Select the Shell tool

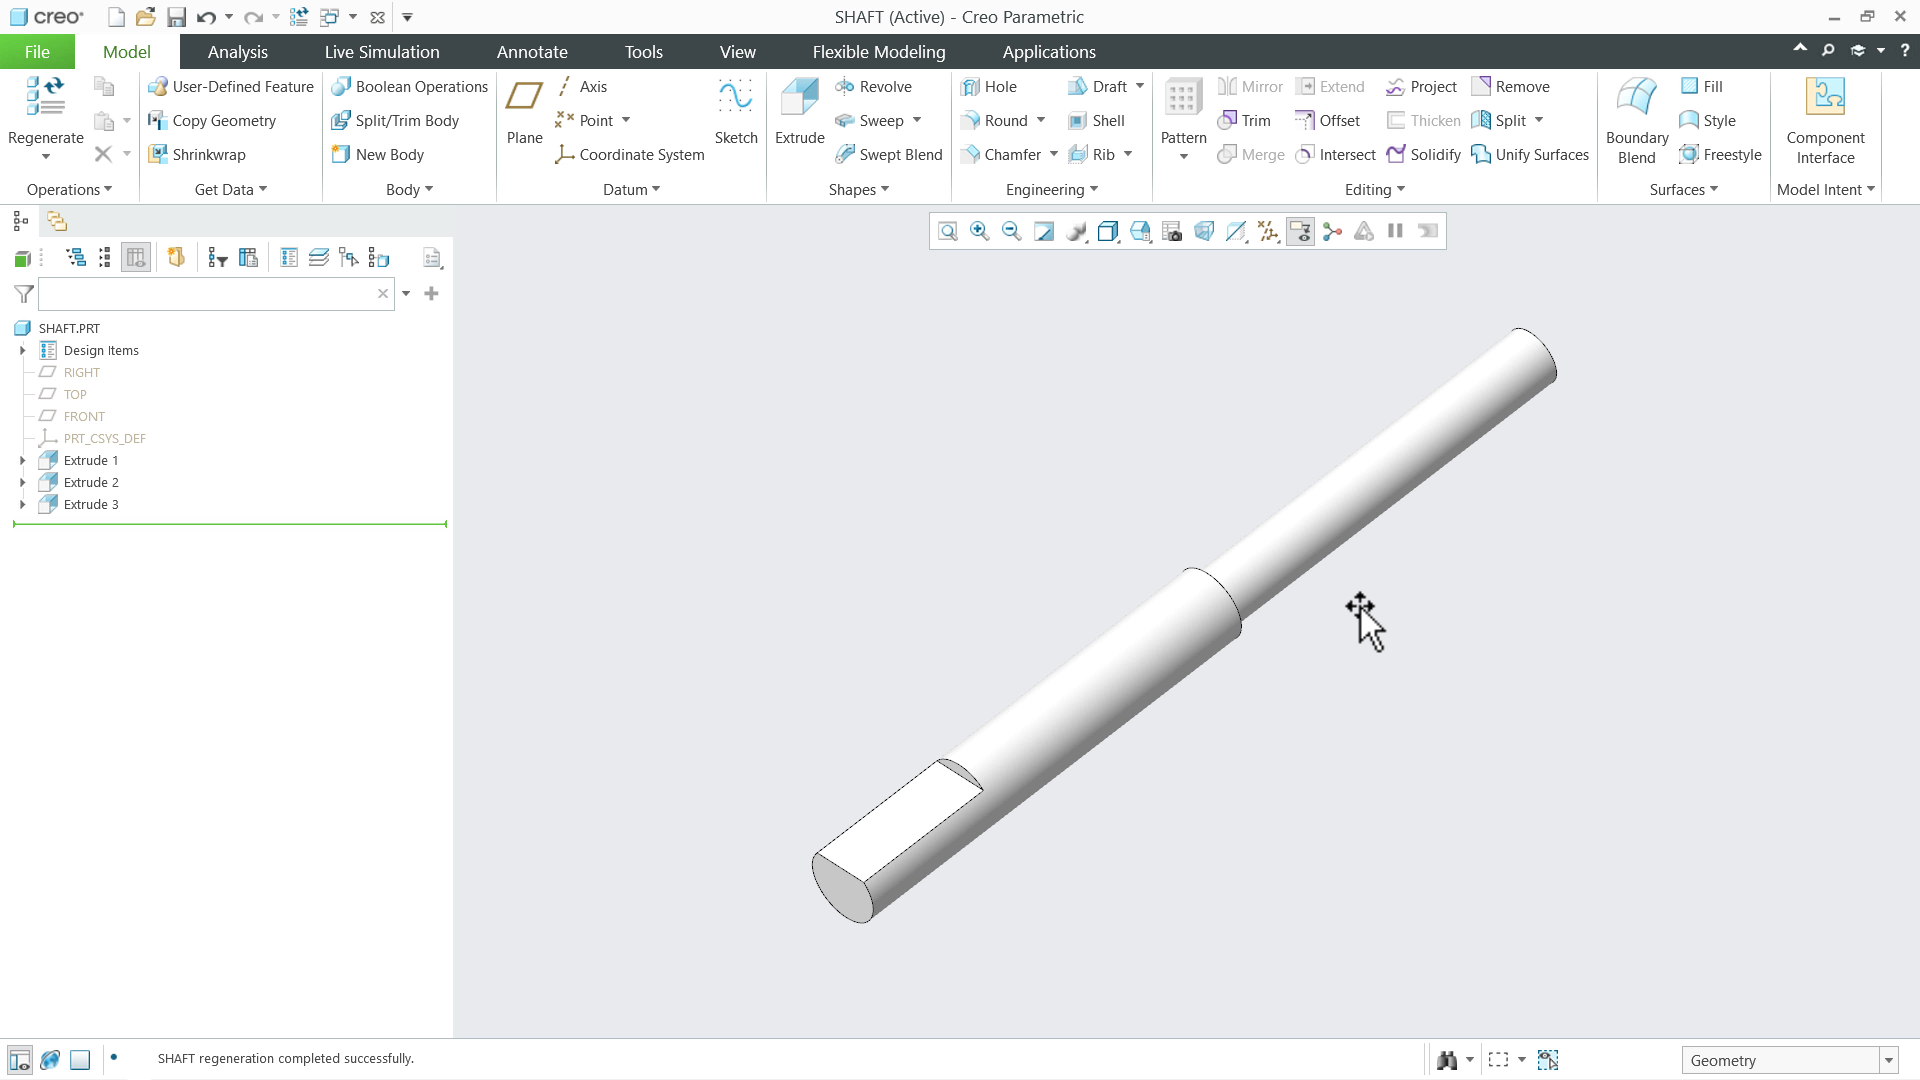pos(1098,120)
